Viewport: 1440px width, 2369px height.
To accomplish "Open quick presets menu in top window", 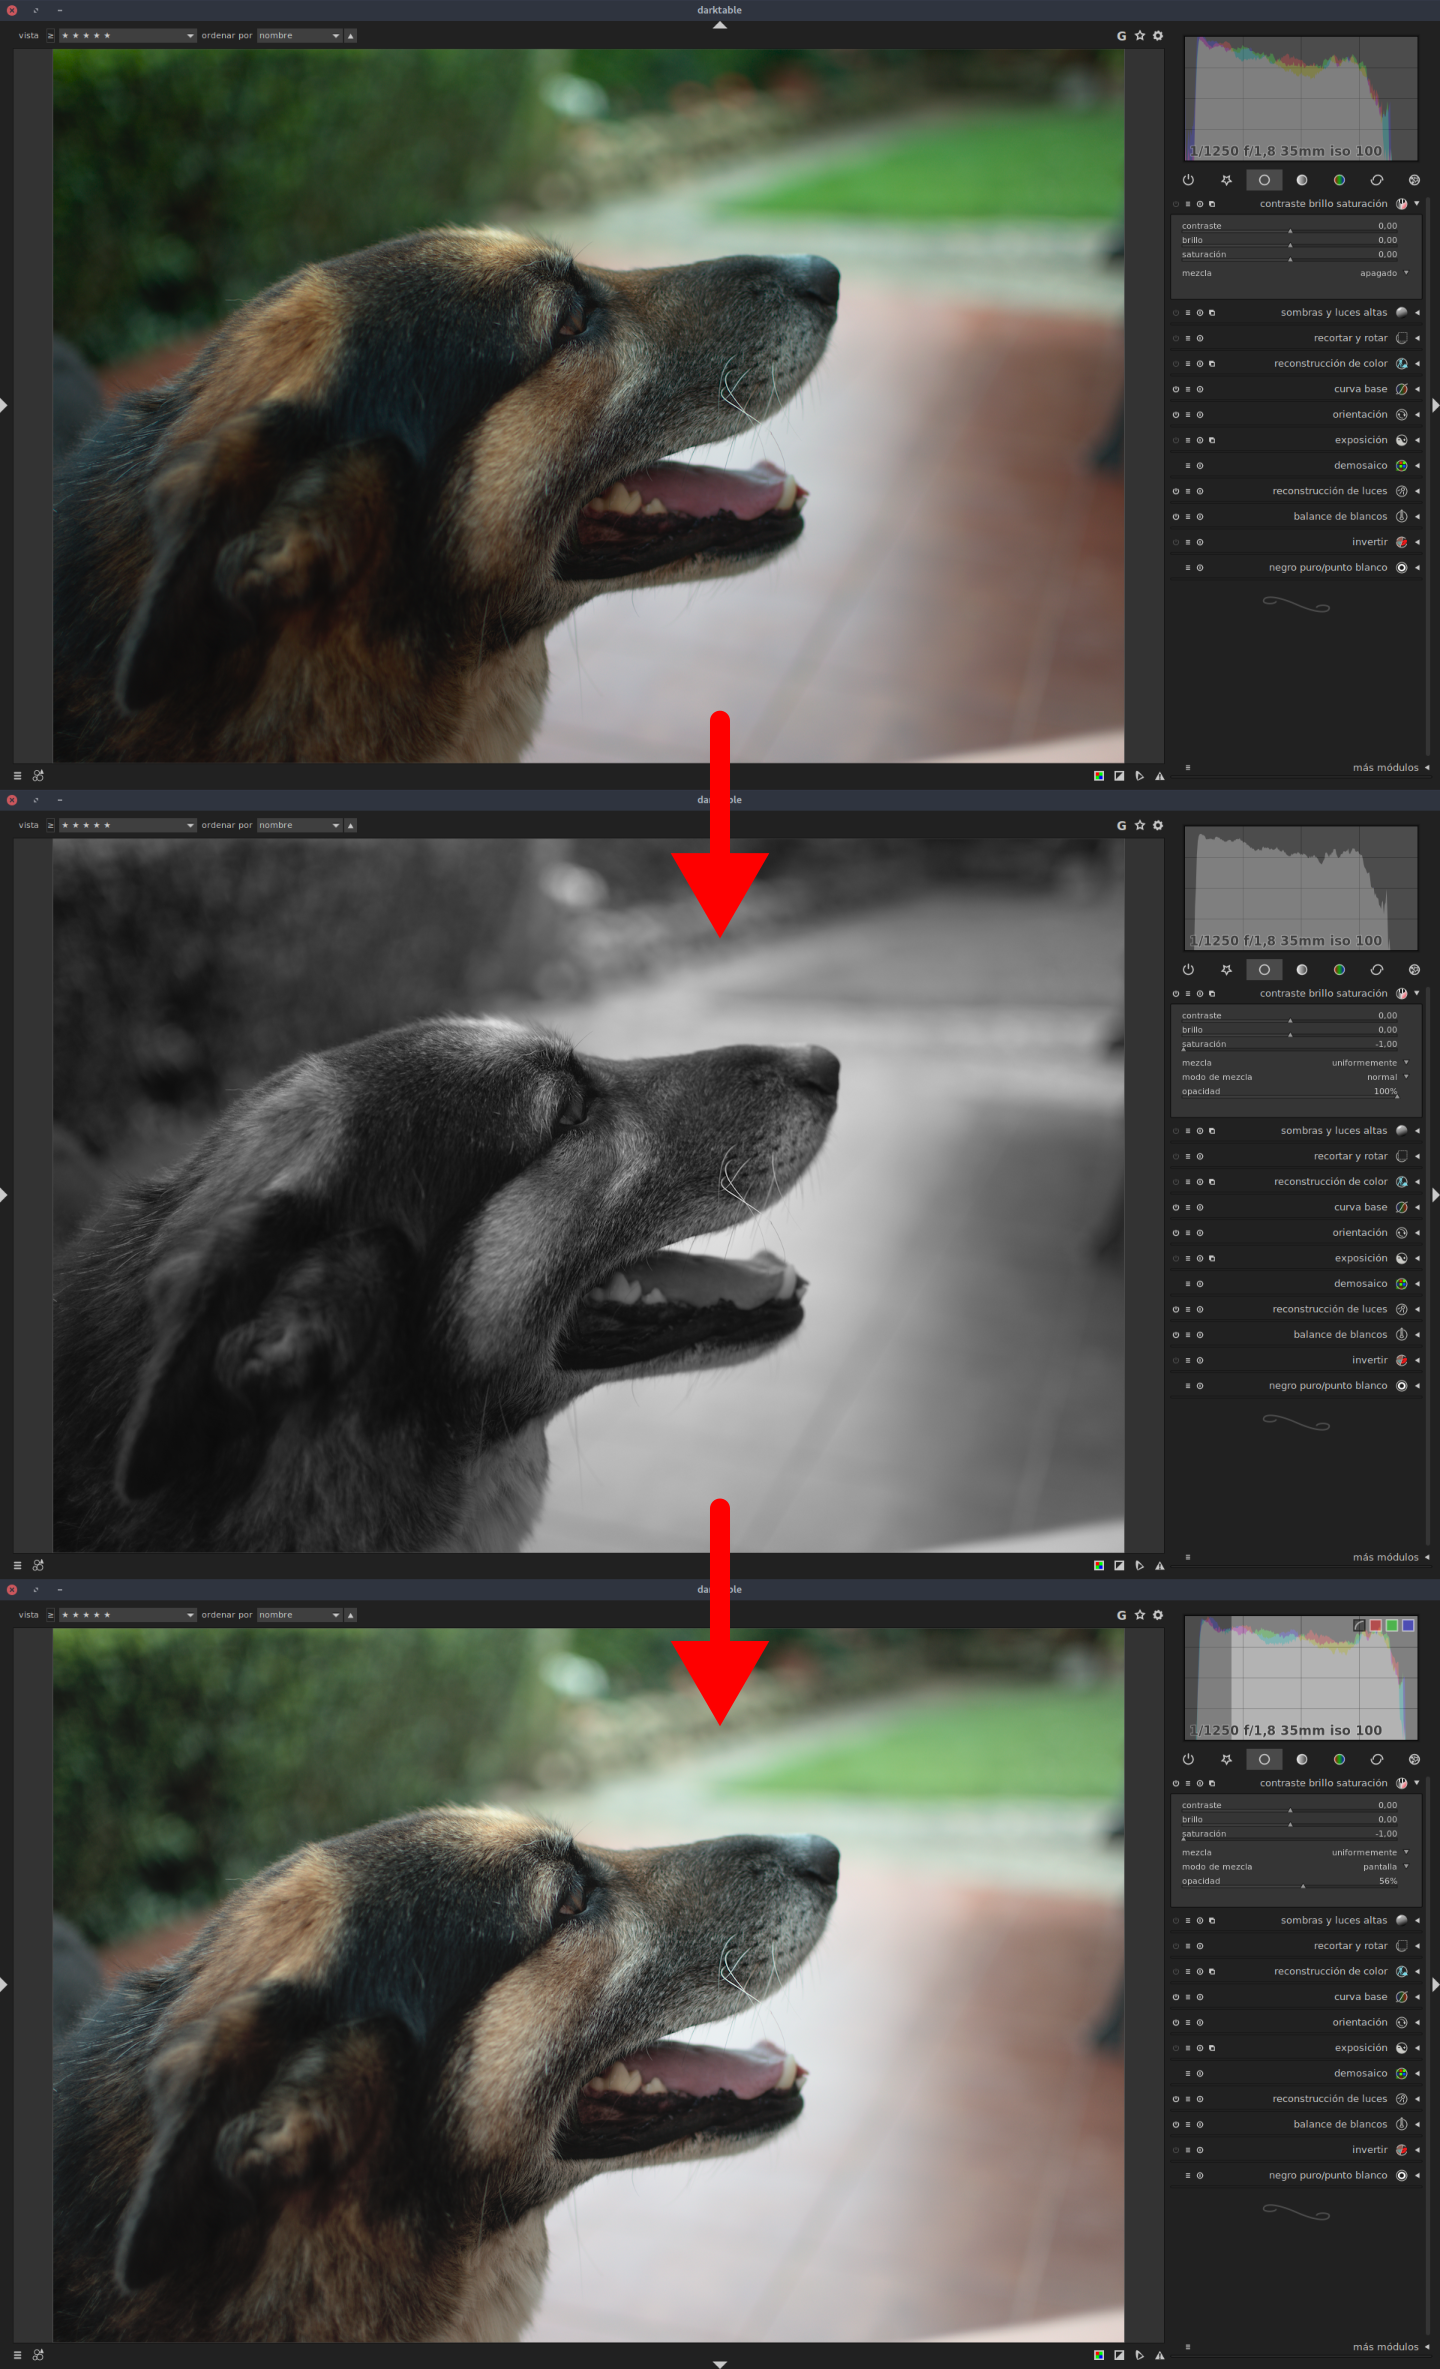I will click(x=17, y=776).
